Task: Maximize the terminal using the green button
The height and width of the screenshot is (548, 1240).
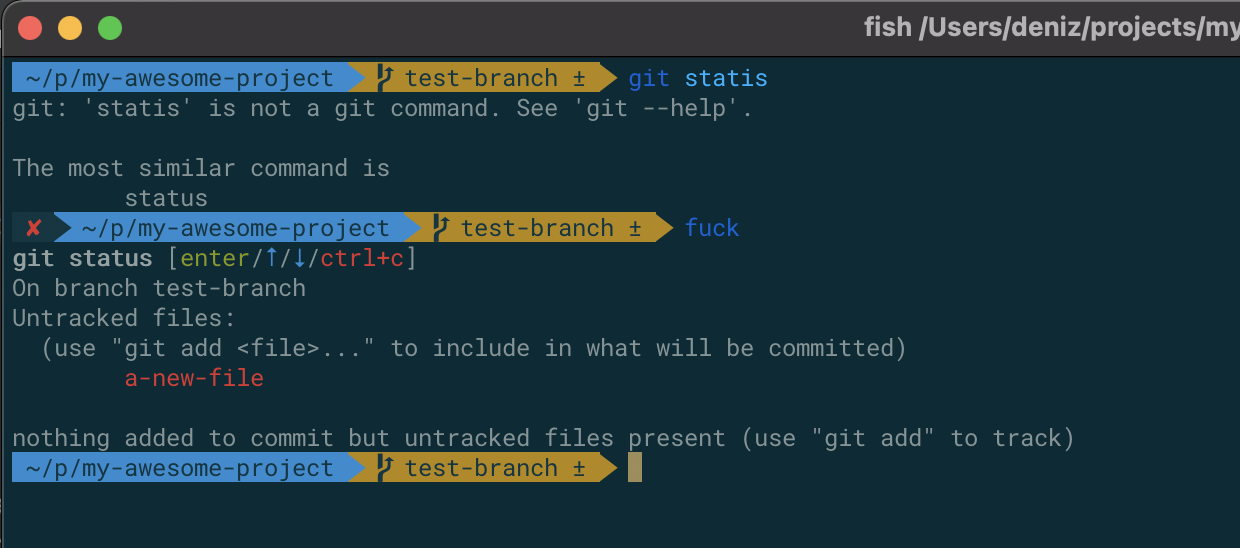Action: click(x=110, y=28)
